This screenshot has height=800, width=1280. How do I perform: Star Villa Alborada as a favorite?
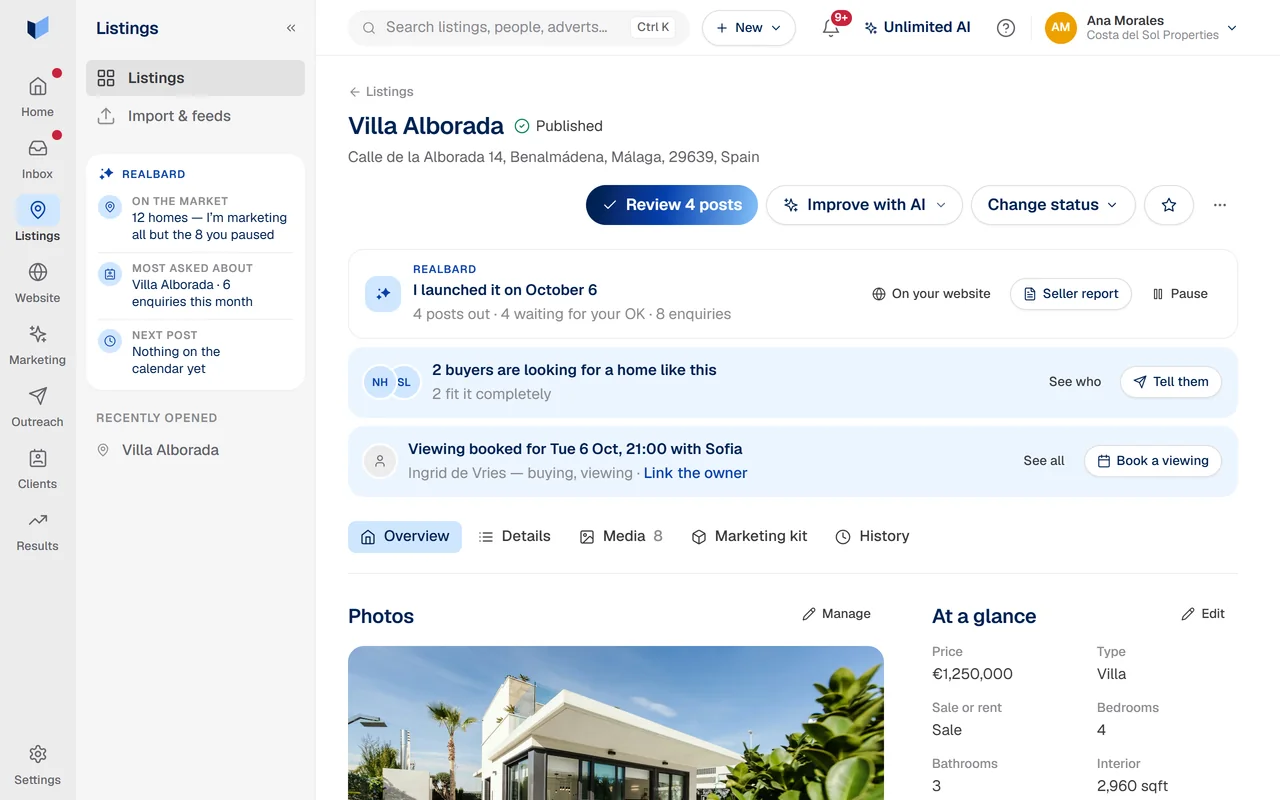pos(1169,205)
